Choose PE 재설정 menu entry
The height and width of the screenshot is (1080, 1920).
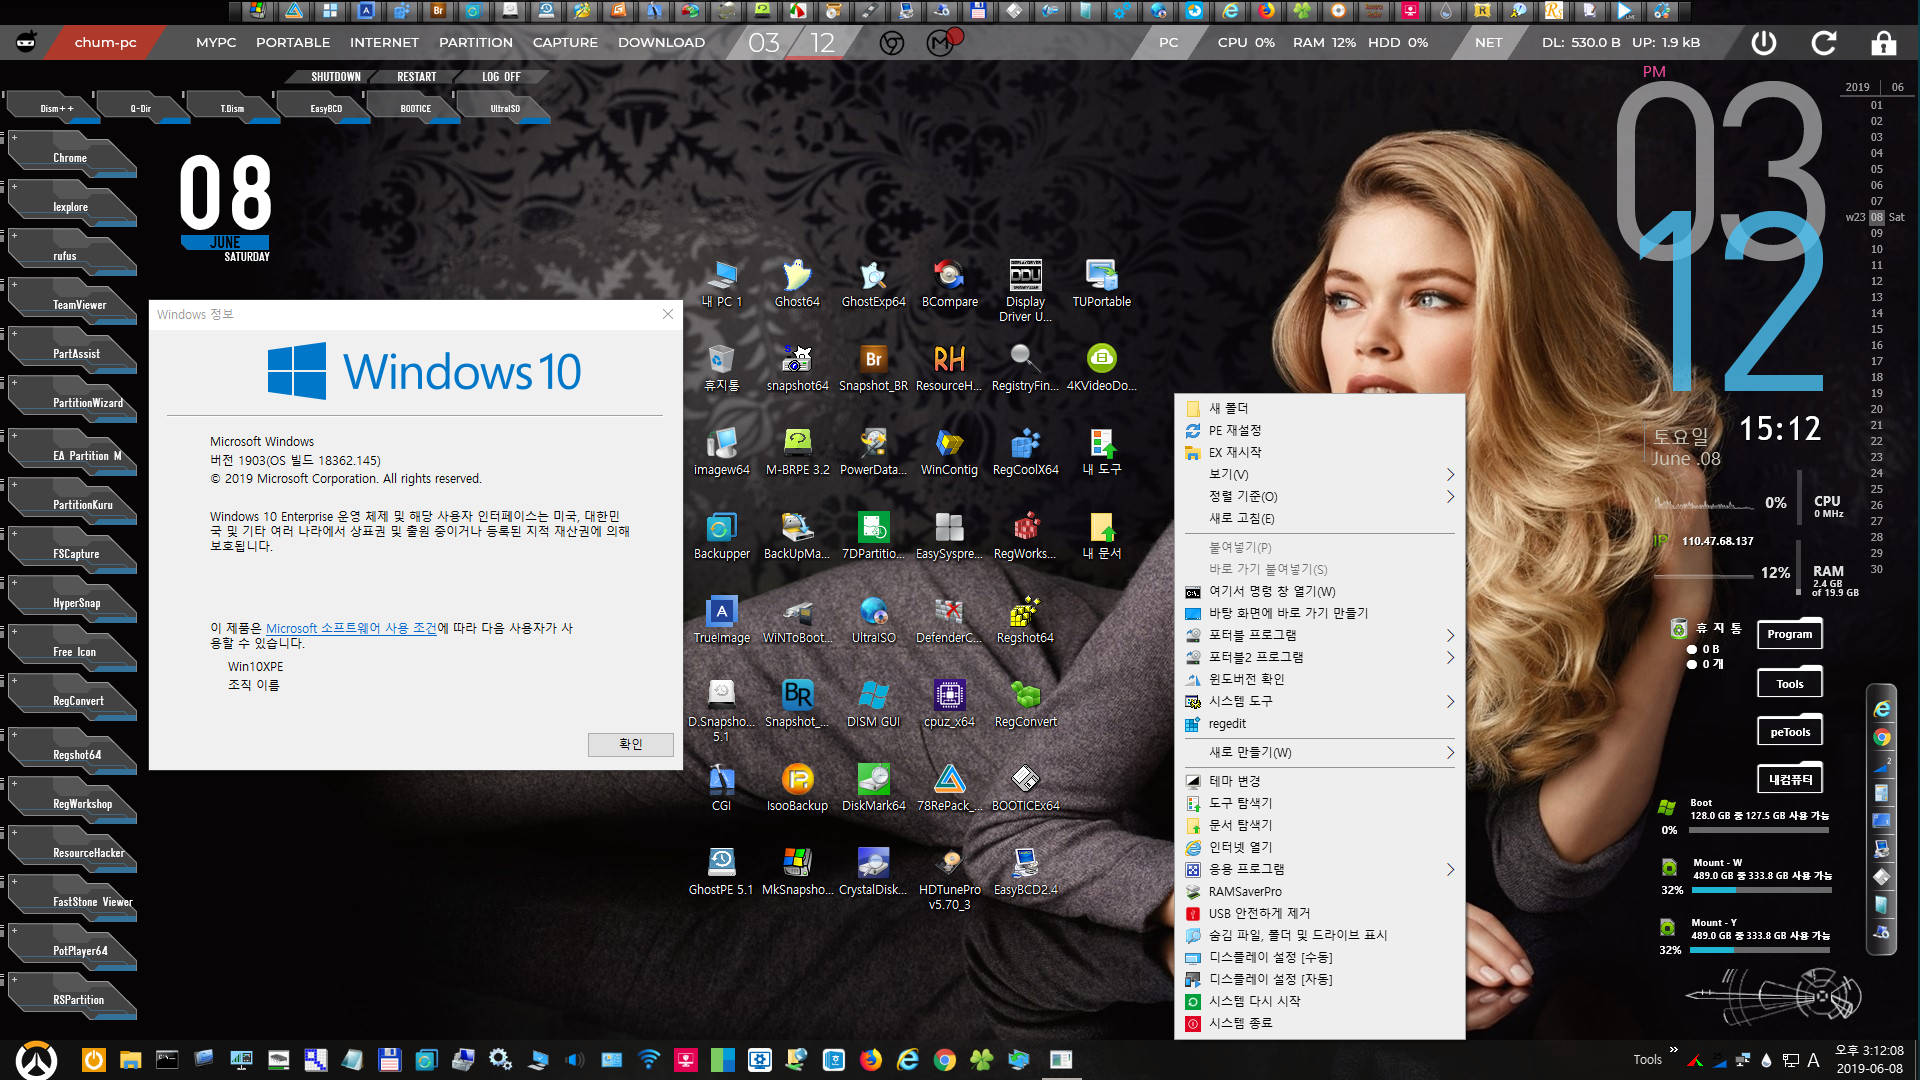point(1320,430)
